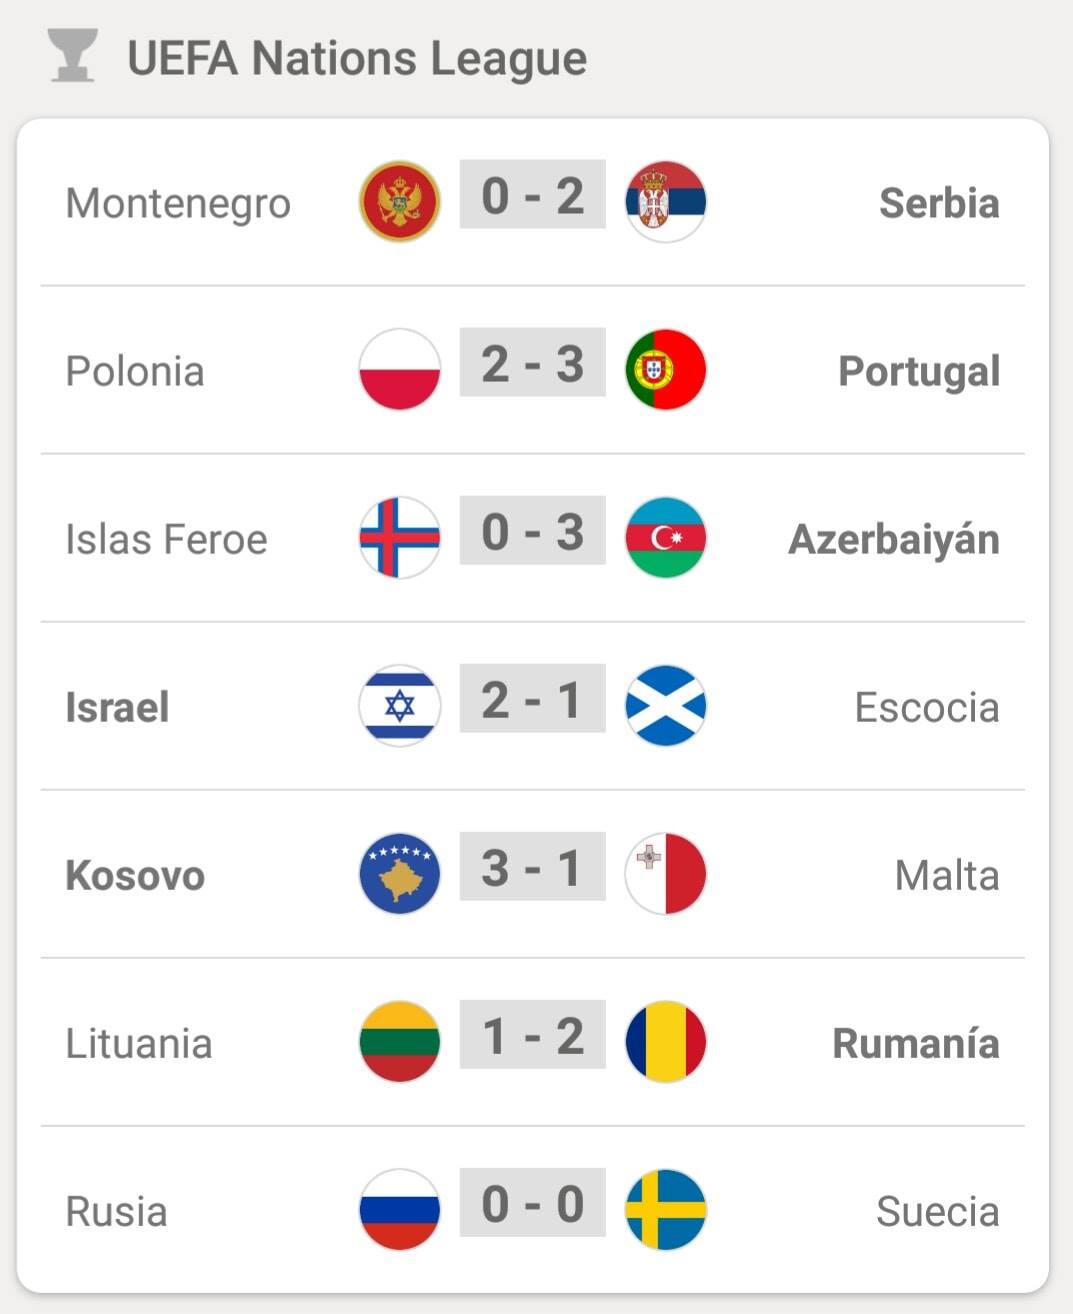Select the Portugal flag icon
Viewport: 1073px width, 1314px height.
(x=666, y=369)
